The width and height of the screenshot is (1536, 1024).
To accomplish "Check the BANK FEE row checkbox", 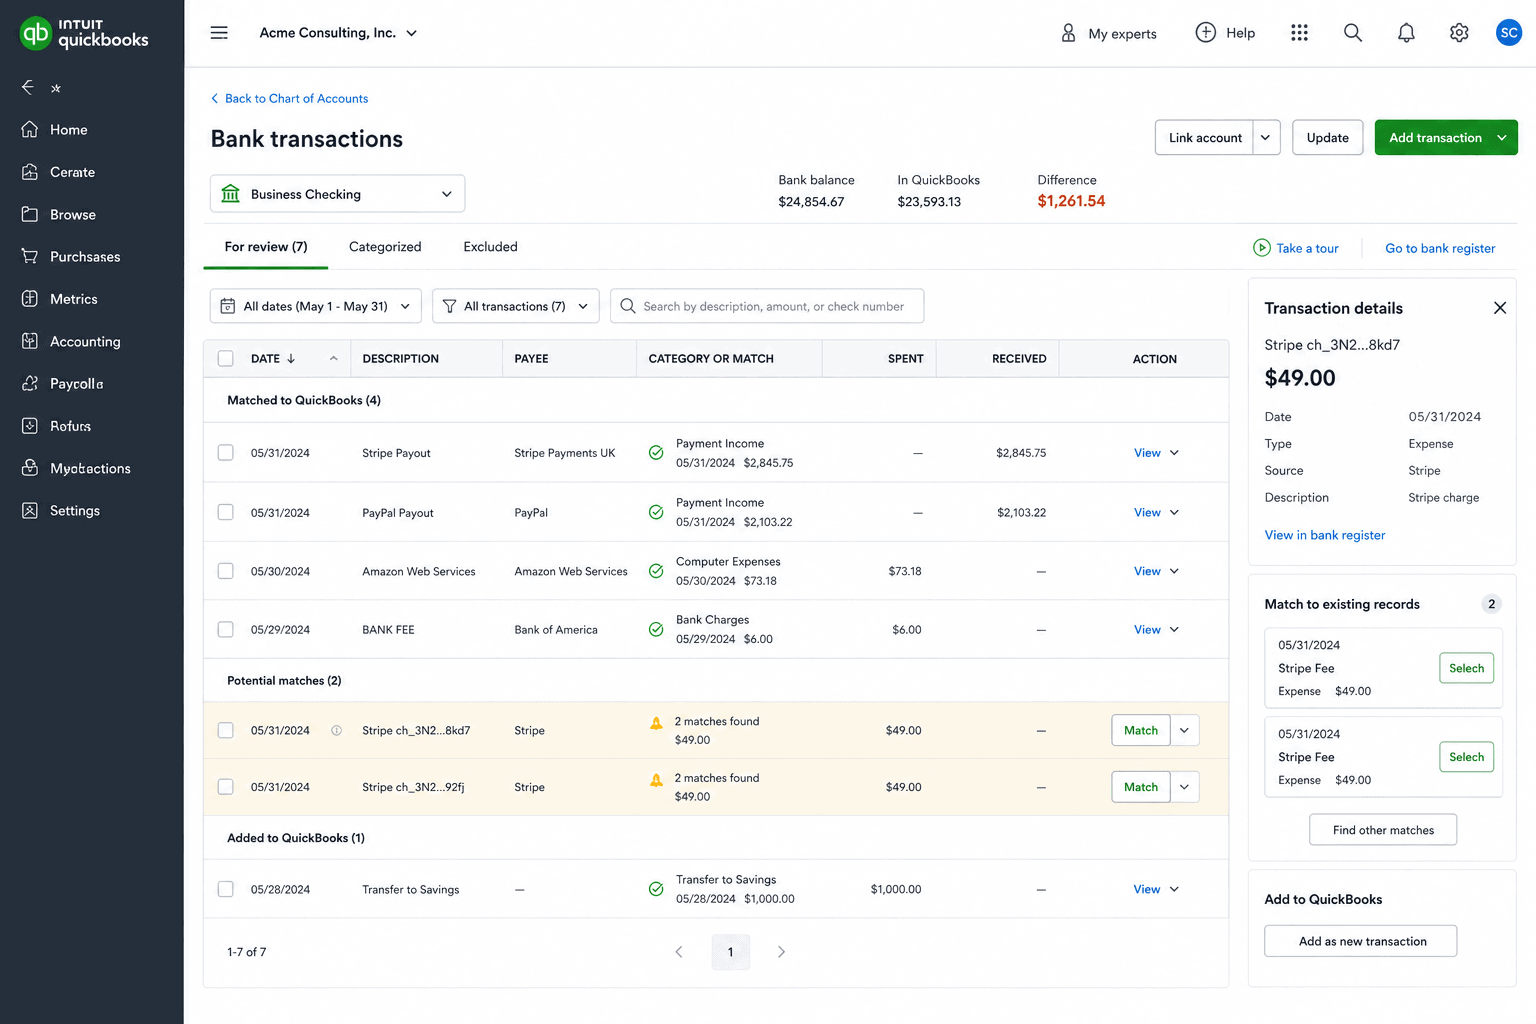I will [226, 629].
